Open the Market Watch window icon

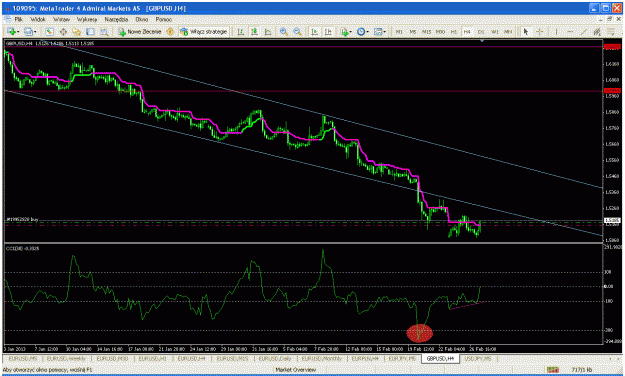(49, 32)
